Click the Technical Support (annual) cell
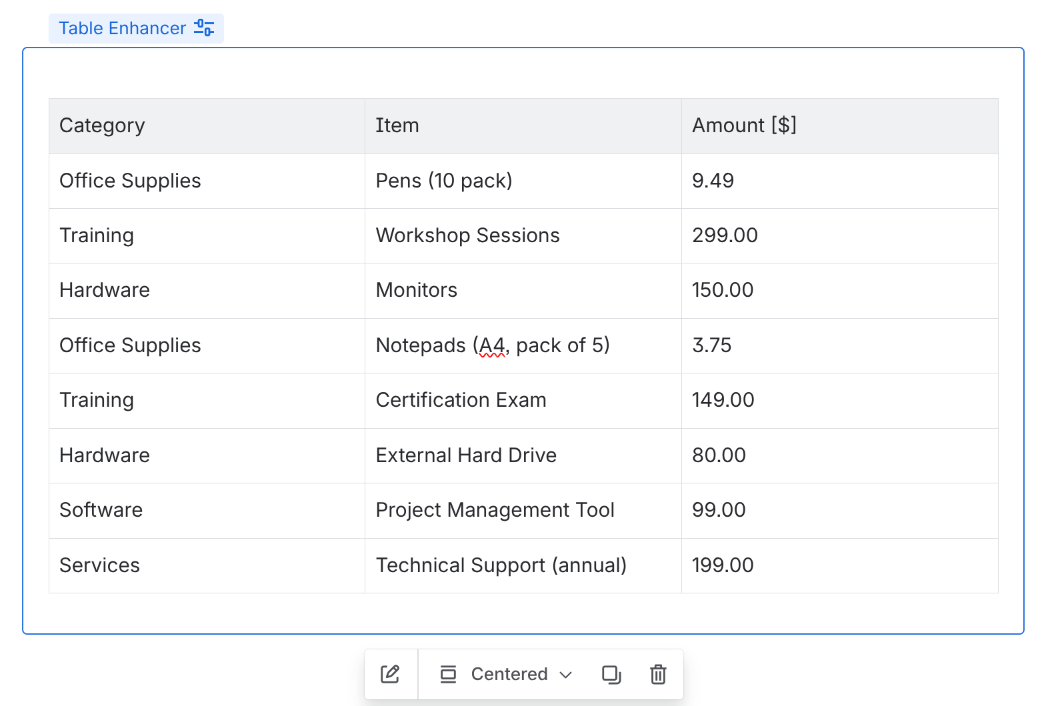This screenshot has height=706, width=1047. (x=501, y=565)
